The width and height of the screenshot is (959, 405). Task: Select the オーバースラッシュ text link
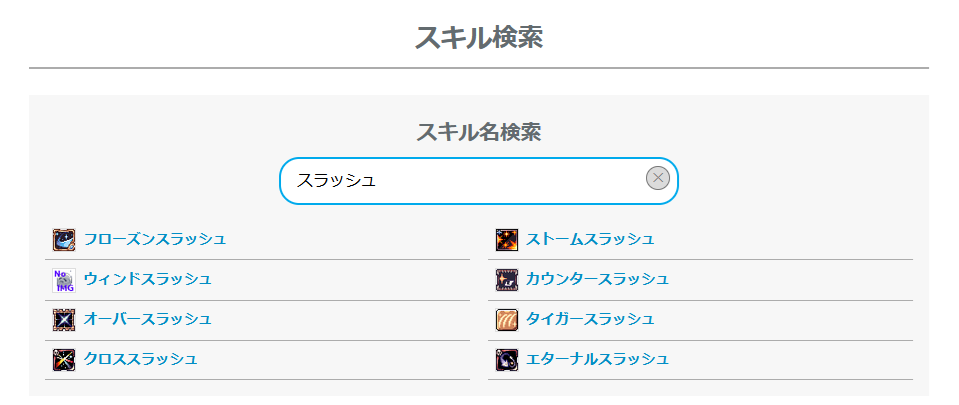click(148, 319)
